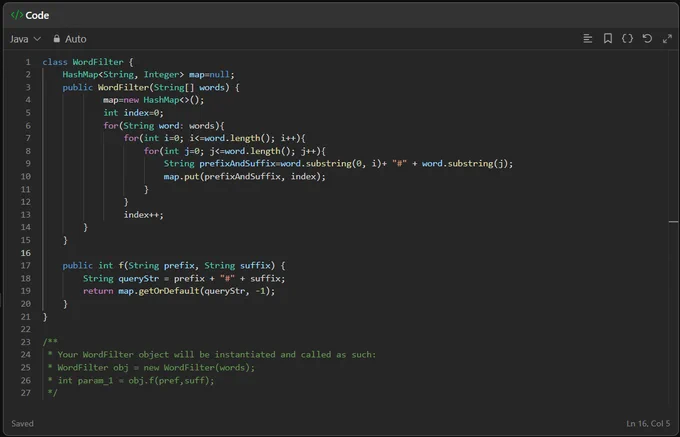This screenshot has height=437, width=680.
Task: Click the Auto lock icon
Action: [x=56, y=39]
